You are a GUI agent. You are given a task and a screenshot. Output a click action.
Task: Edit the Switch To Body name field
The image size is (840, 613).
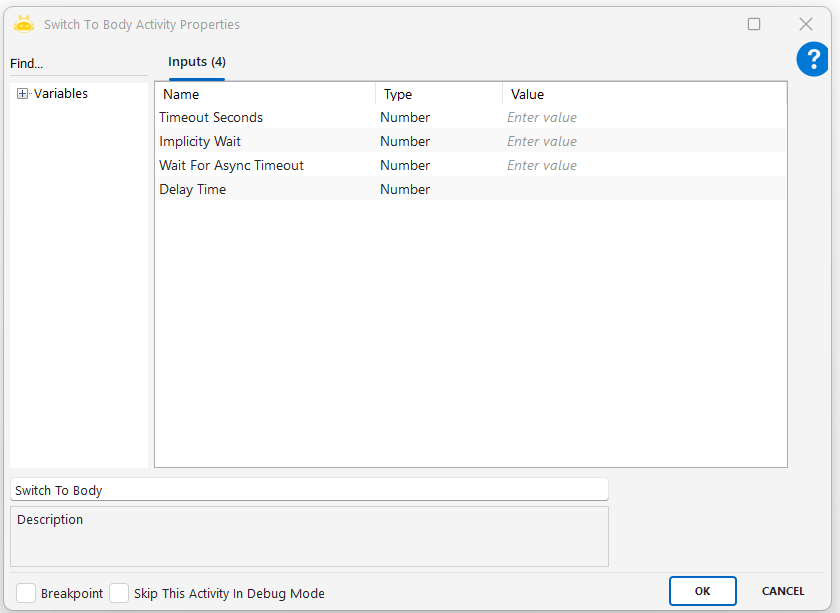tap(309, 490)
